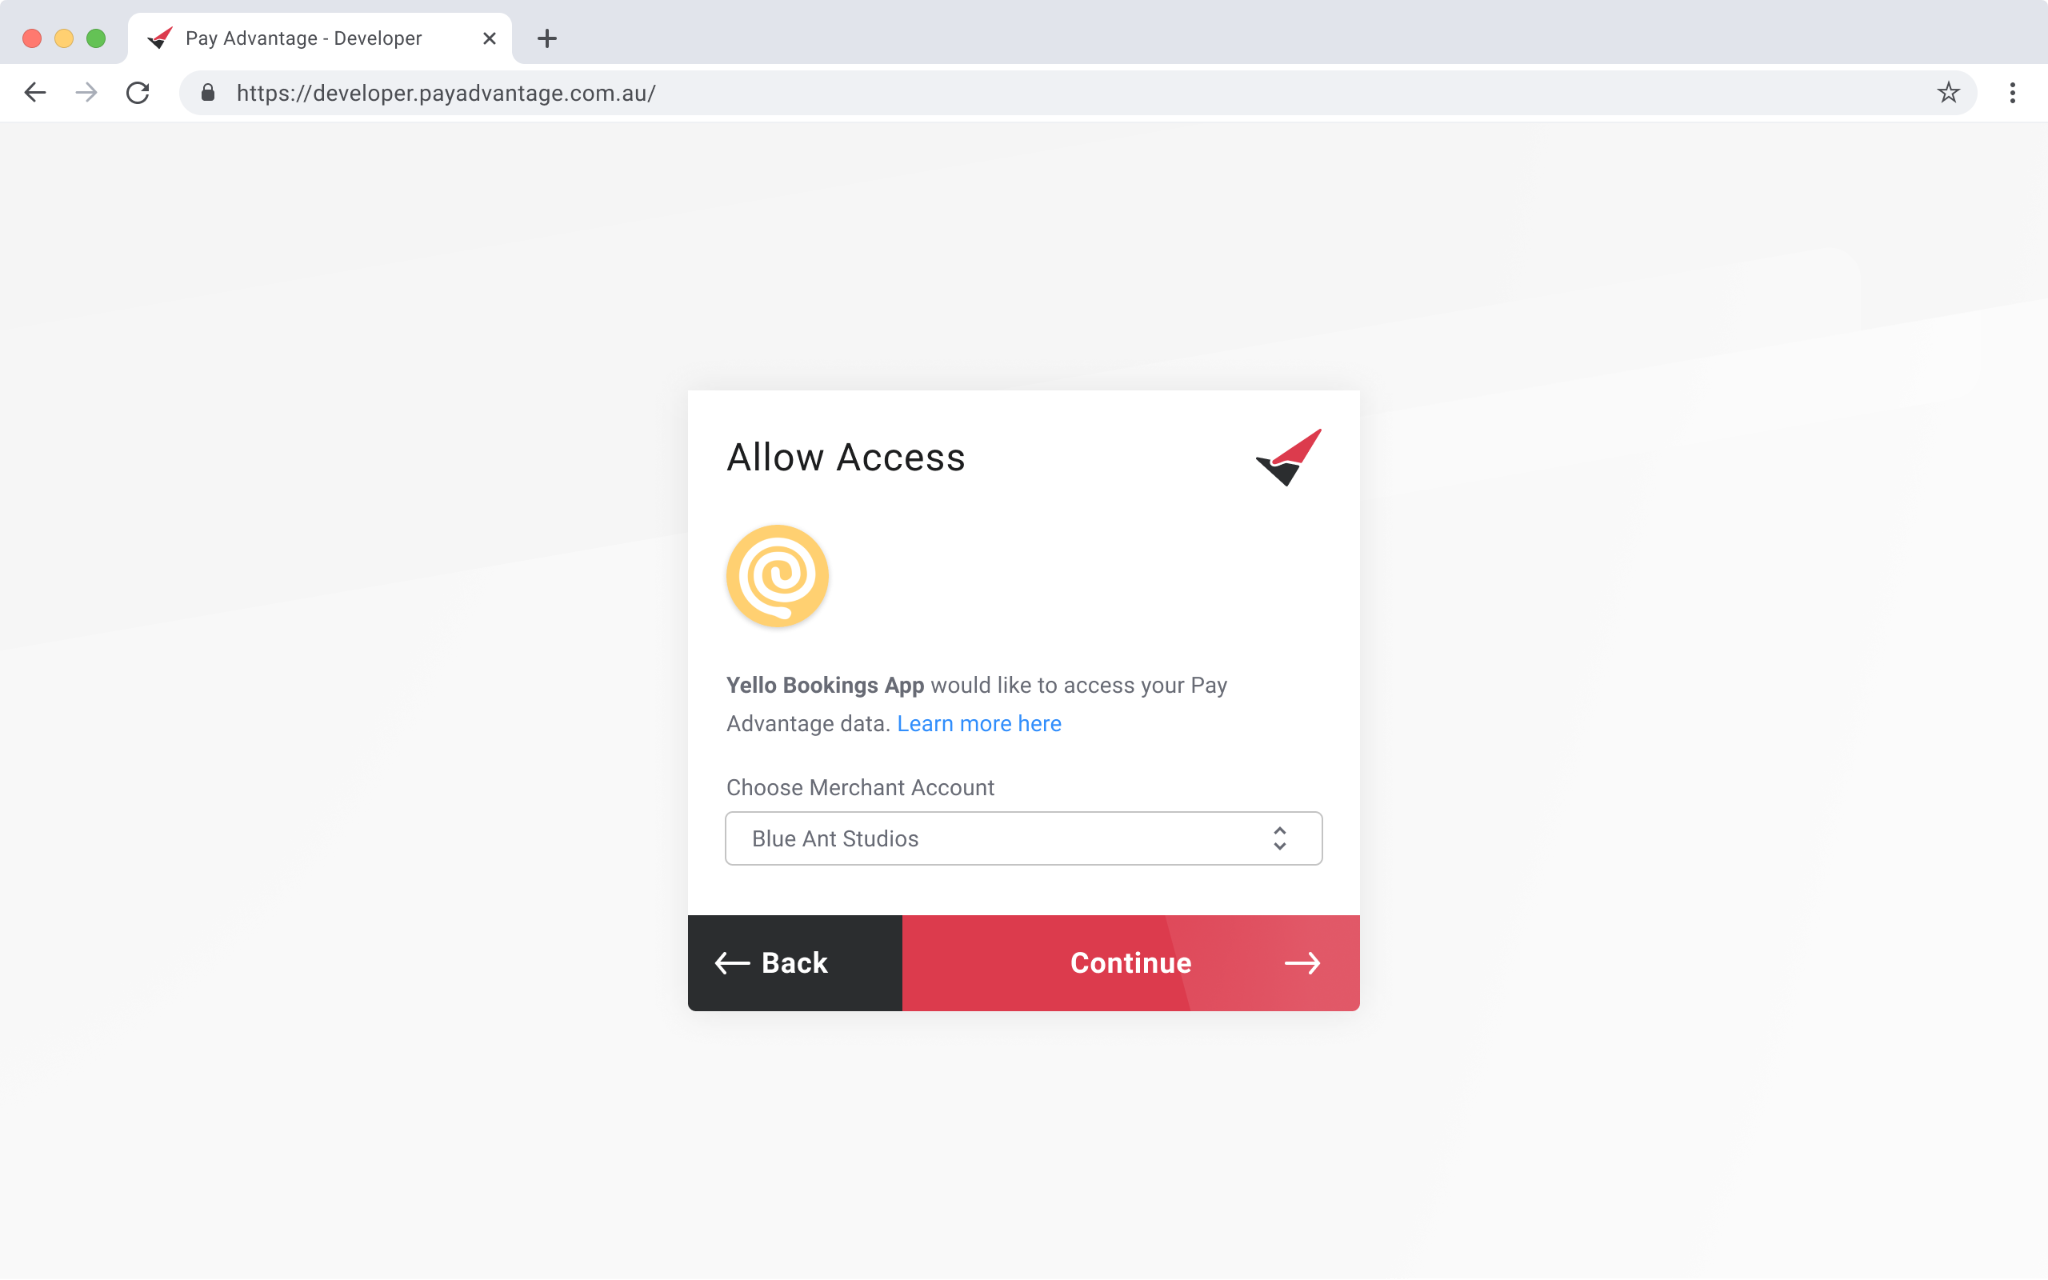
Task: Click the Yello Bookings App spiral logo
Action: [x=777, y=576]
